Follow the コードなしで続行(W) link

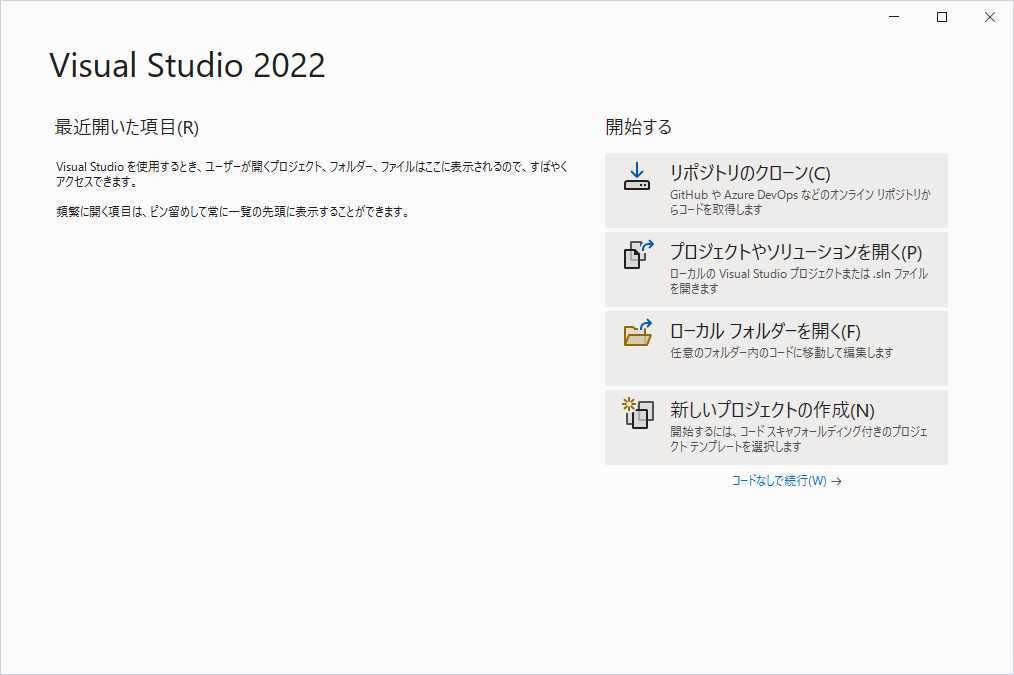coord(779,481)
